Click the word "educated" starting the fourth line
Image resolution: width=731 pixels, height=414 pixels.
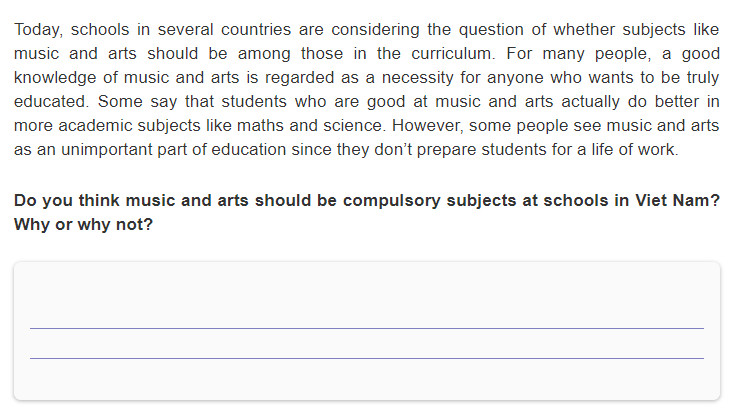coord(49,102)
